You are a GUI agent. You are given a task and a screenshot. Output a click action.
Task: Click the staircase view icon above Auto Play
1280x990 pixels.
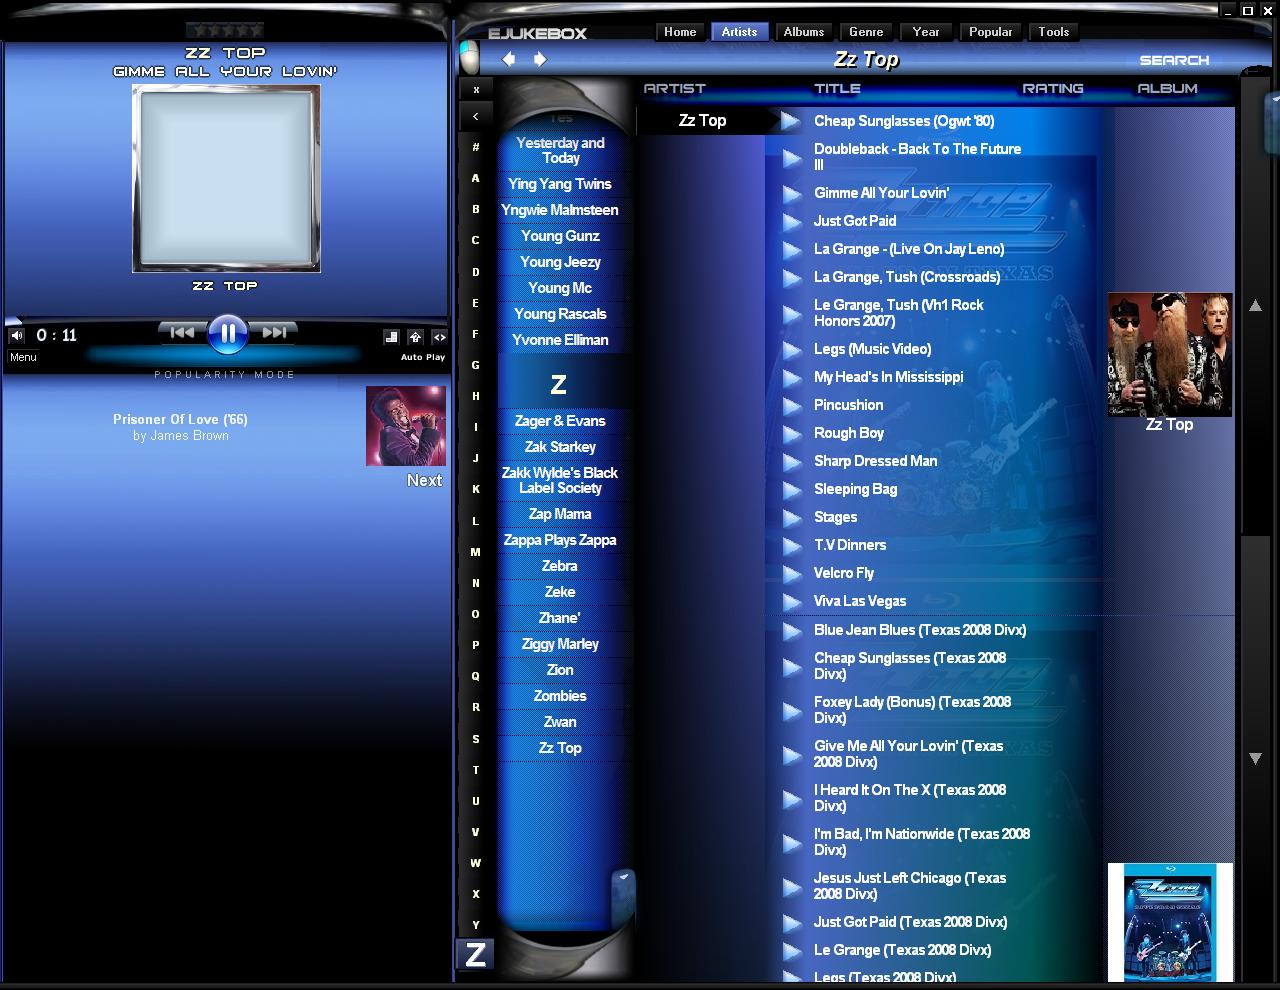[x=392, y=337]
